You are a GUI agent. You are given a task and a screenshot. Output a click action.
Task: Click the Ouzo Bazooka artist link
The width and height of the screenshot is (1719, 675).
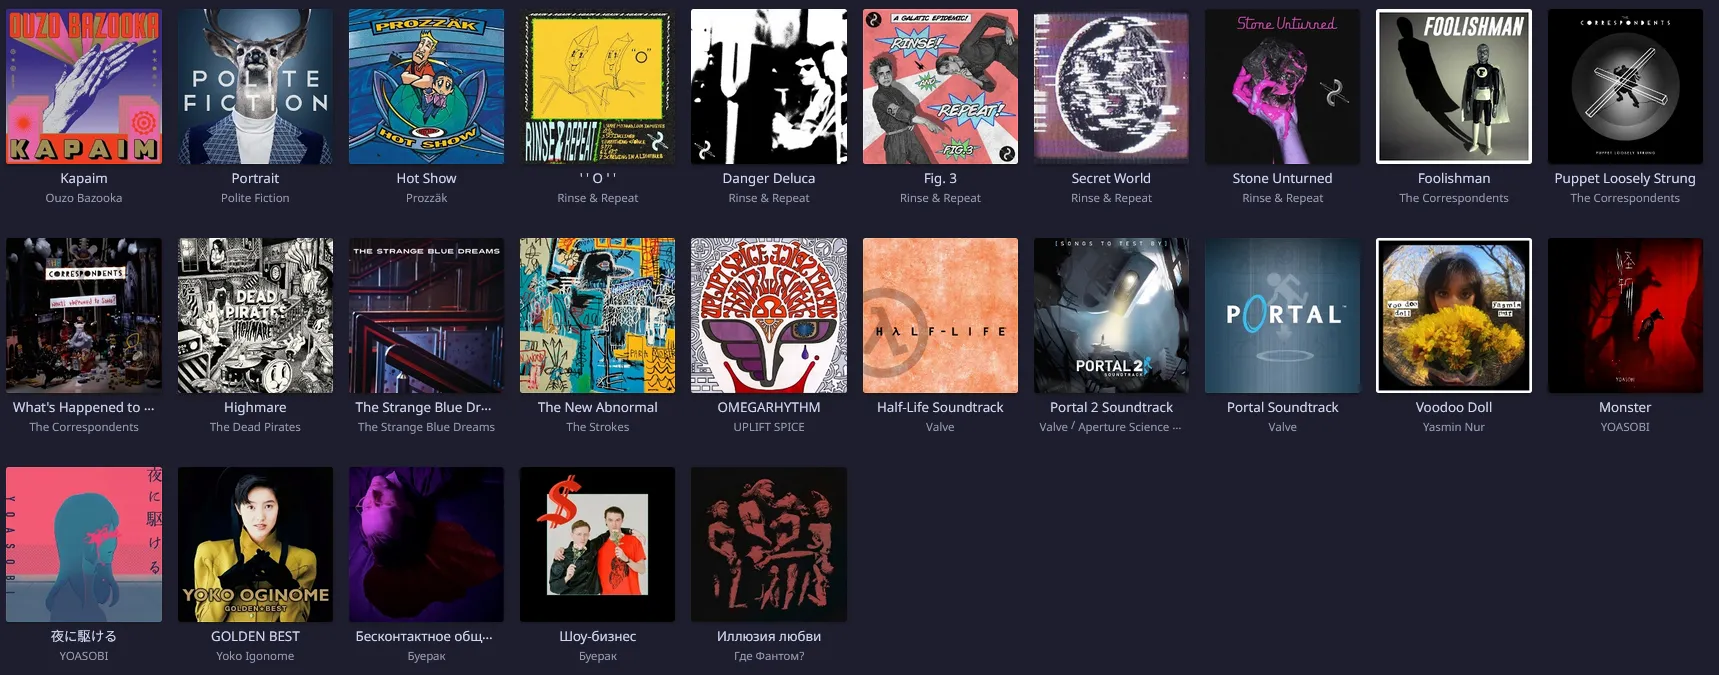click(x=84, y=198)
